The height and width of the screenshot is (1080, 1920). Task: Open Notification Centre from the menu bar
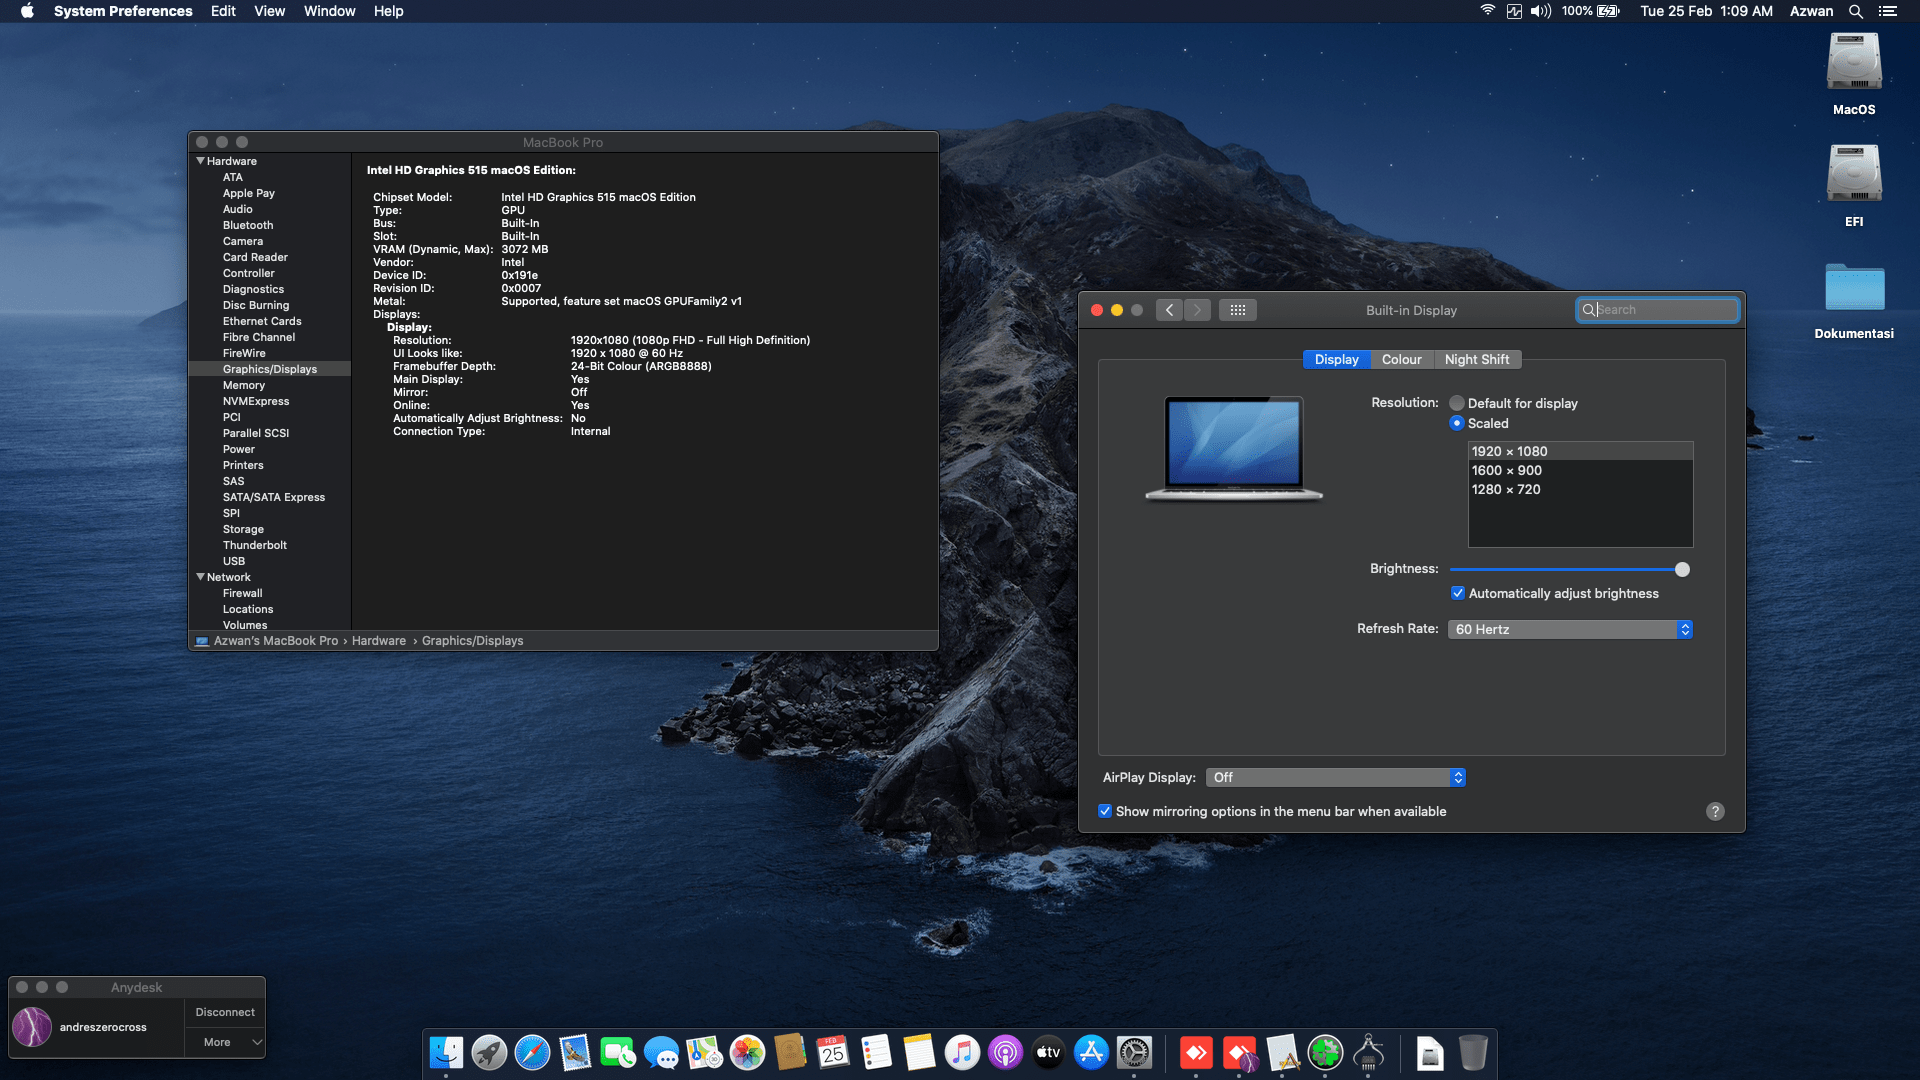point(1888,11)
